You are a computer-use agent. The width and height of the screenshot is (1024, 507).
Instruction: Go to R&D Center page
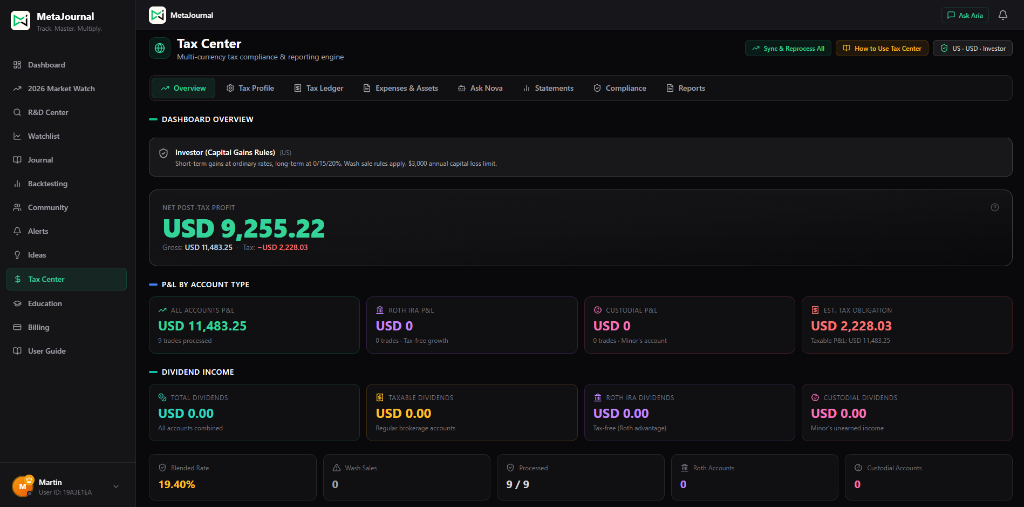point(67,112)
